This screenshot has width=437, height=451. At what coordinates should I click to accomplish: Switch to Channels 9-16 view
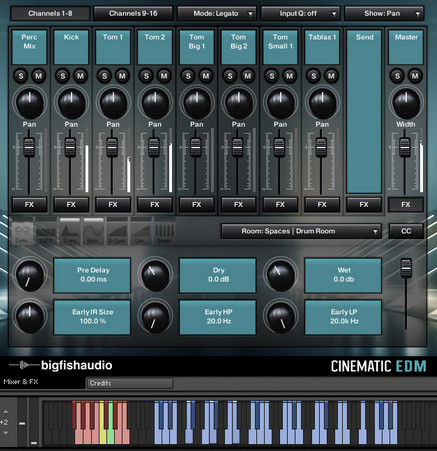coord(133,14)
